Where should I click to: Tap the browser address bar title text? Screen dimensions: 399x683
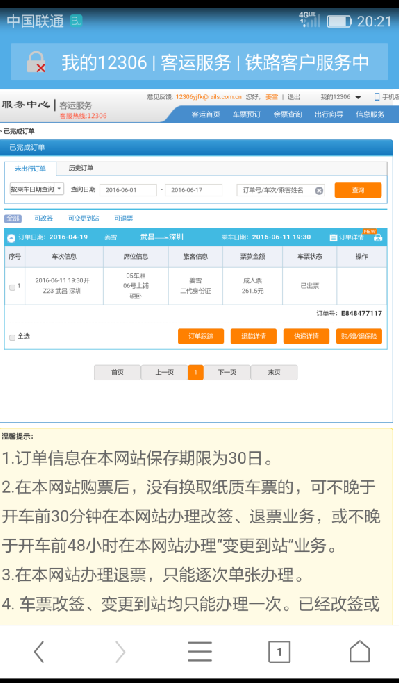point(215,63)
